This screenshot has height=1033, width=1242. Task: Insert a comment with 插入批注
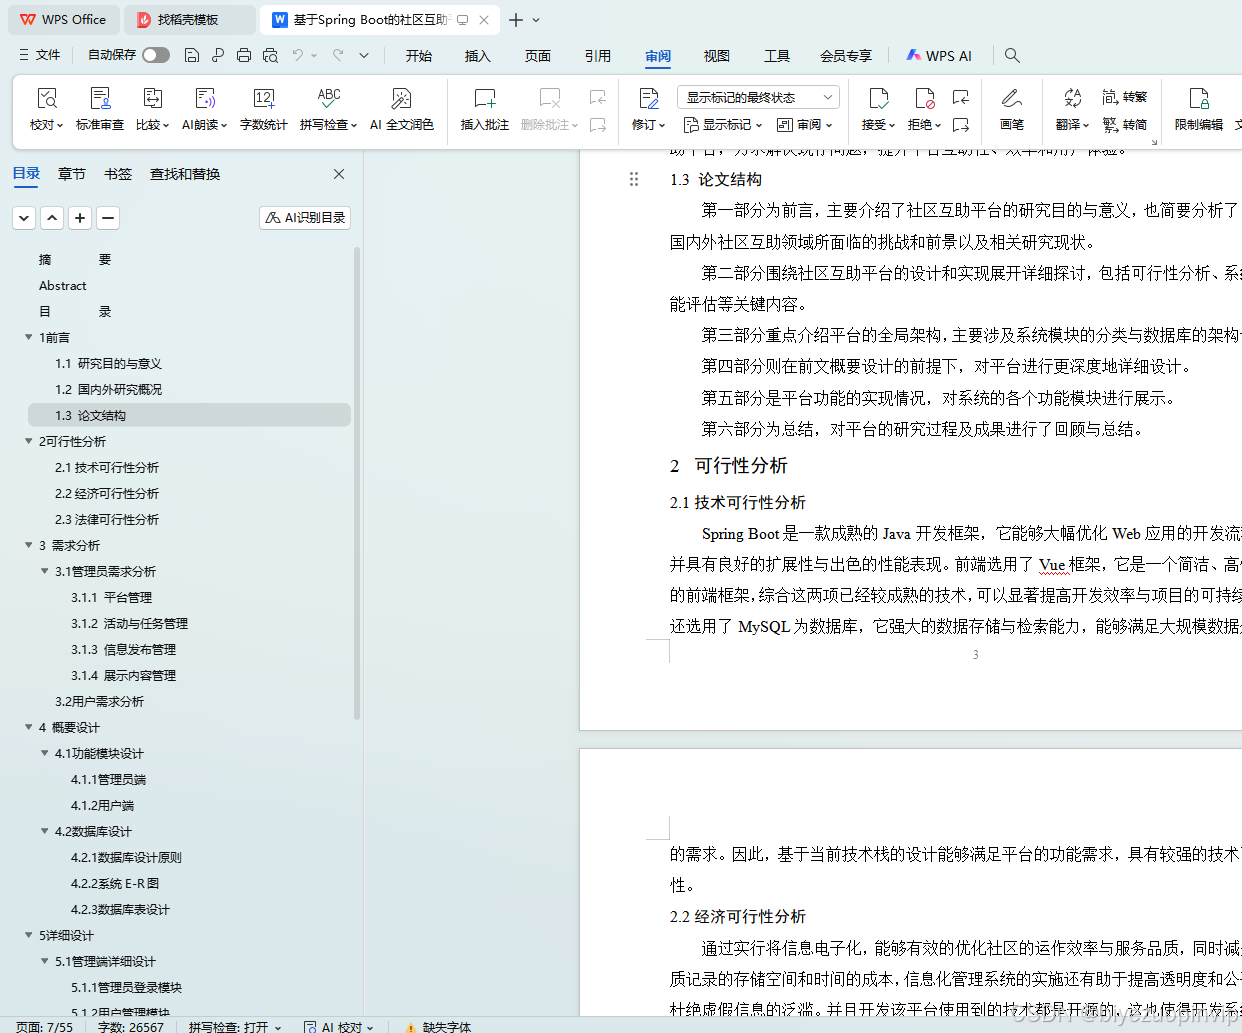click(x=485, y=109)
